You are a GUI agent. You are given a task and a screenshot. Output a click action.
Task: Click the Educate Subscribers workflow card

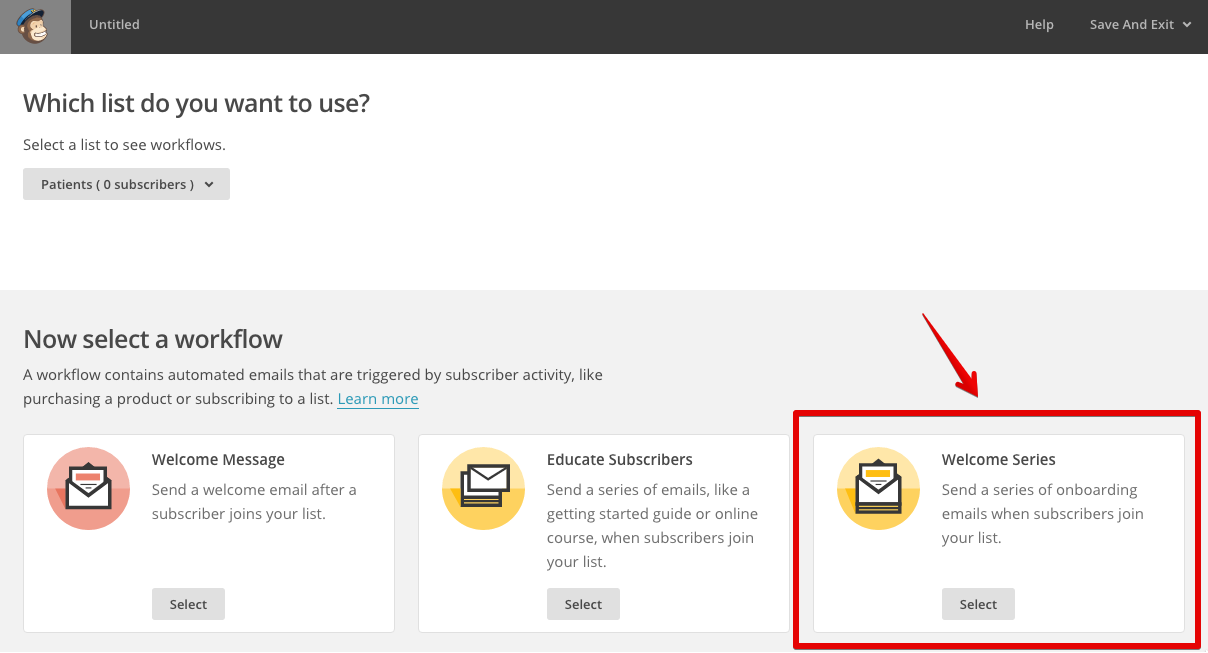click(x=603, y=532)
